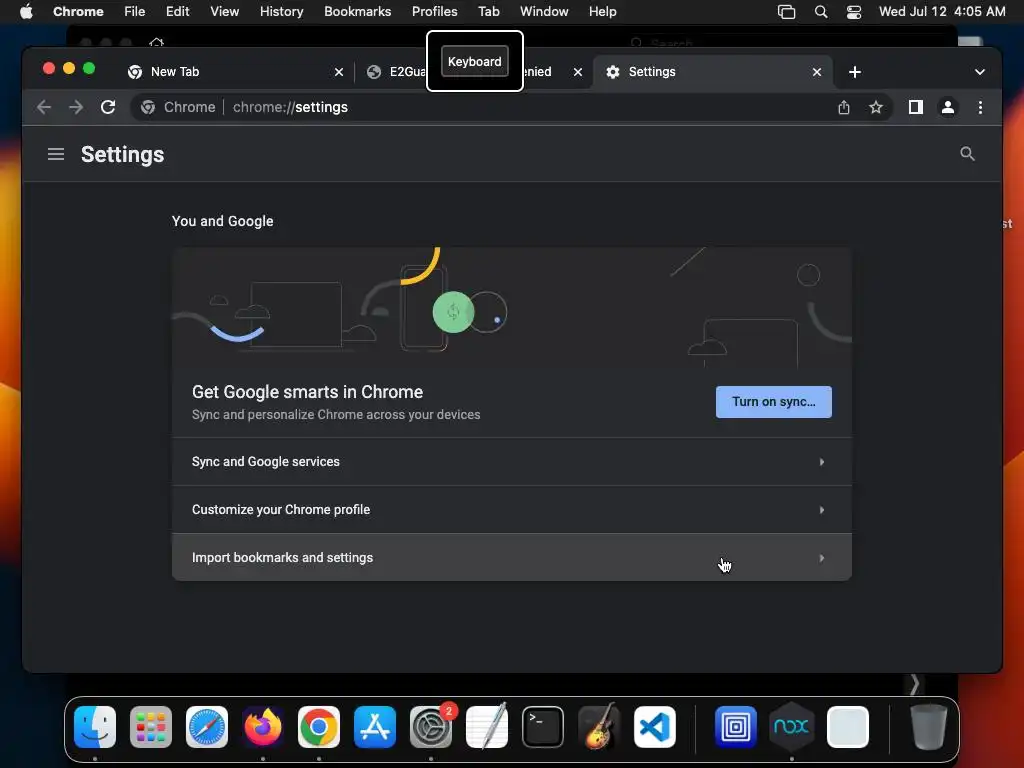
Task: Open the profile avatar menu
Action: click(x=948, y=107)
